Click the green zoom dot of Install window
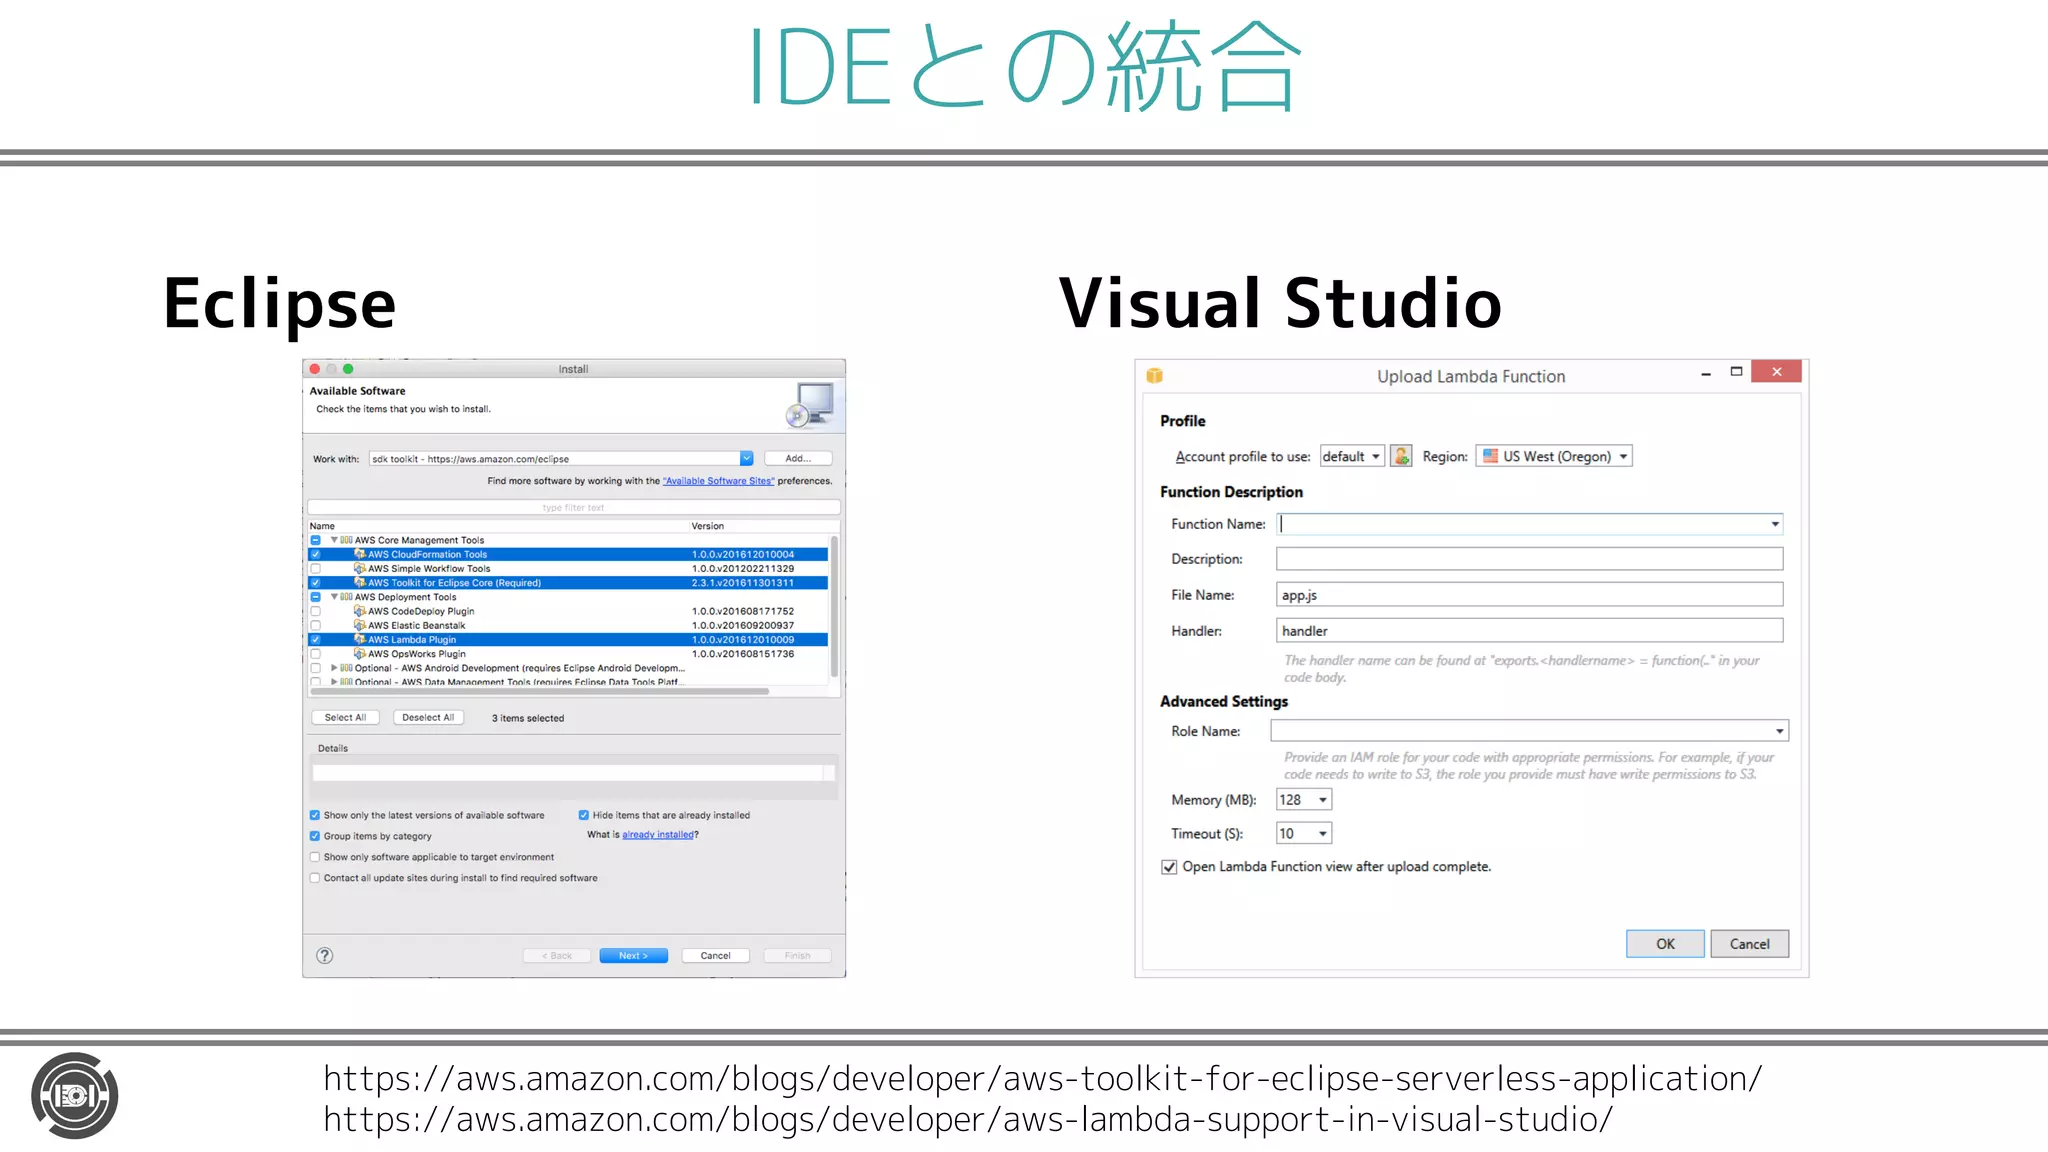This screenshot has height=1152, width=2048. tap(348, 369)
